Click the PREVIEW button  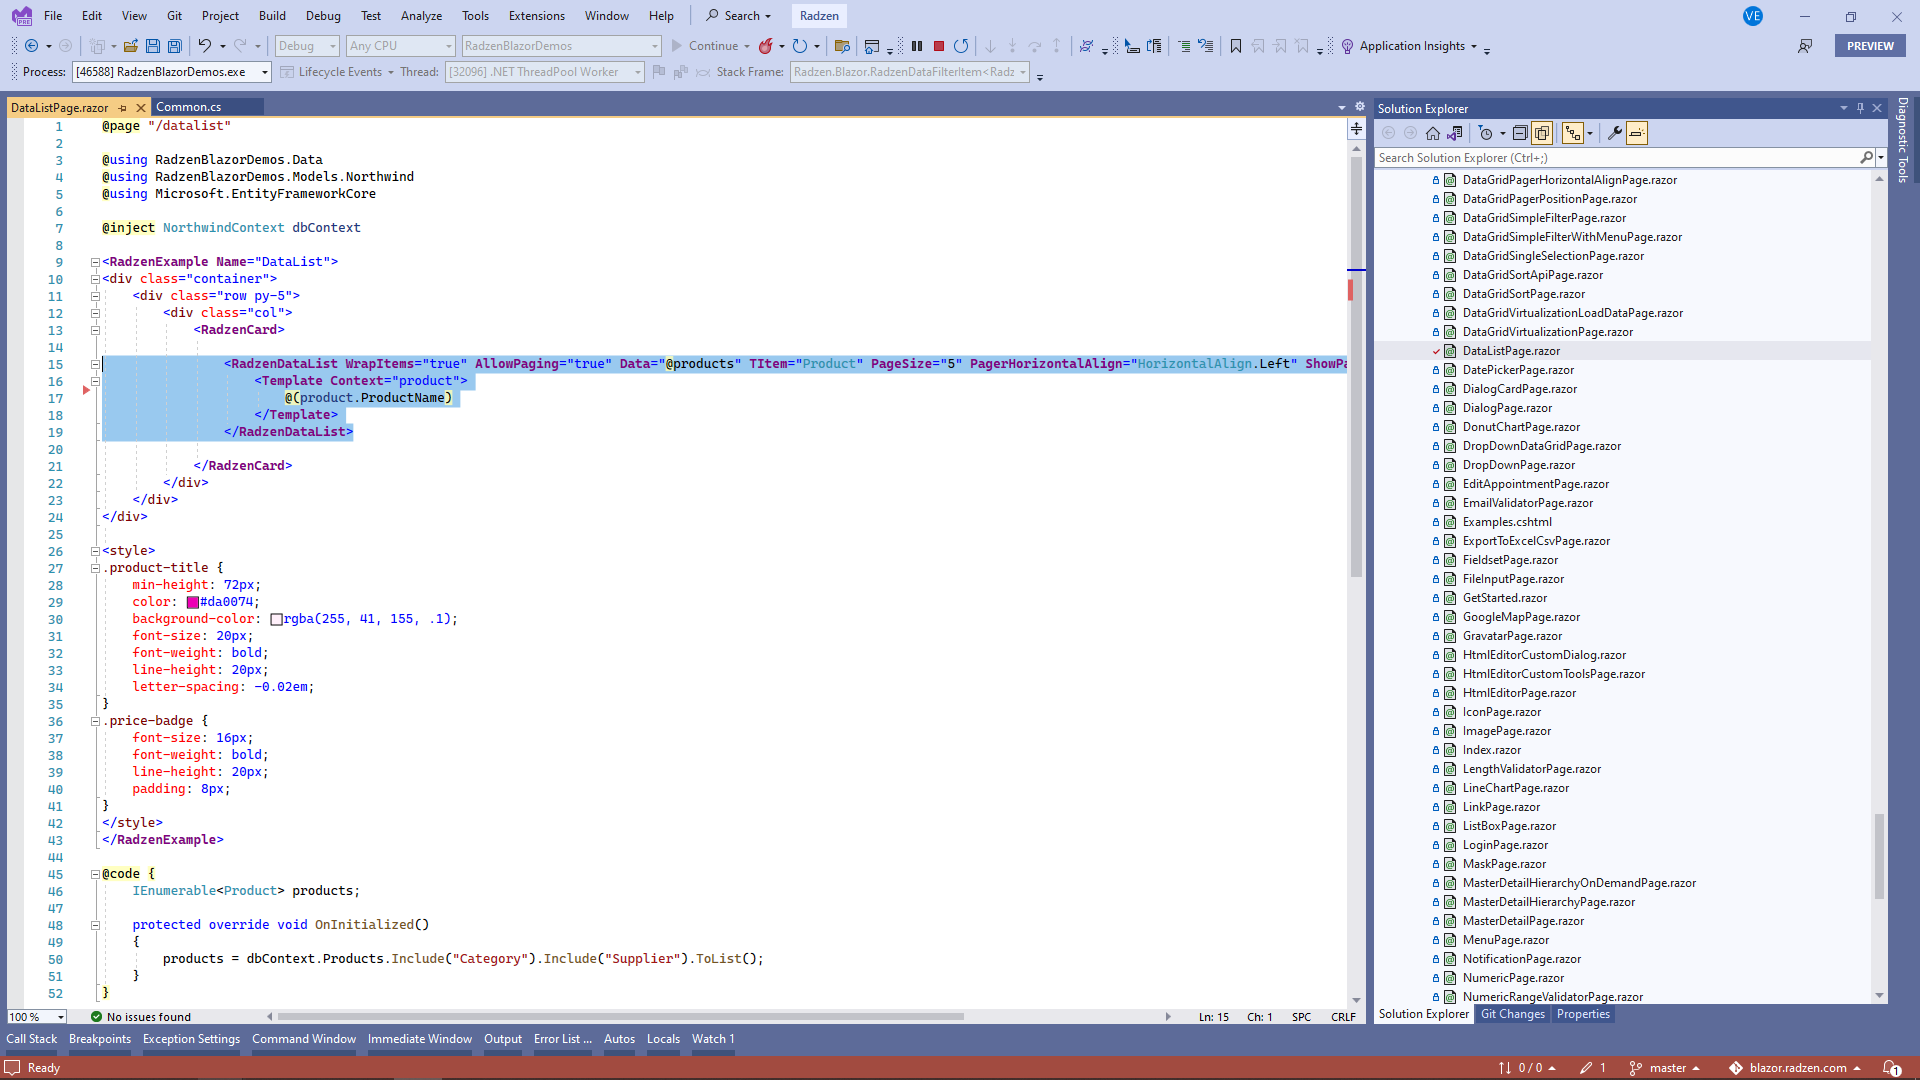point(1870,46)
